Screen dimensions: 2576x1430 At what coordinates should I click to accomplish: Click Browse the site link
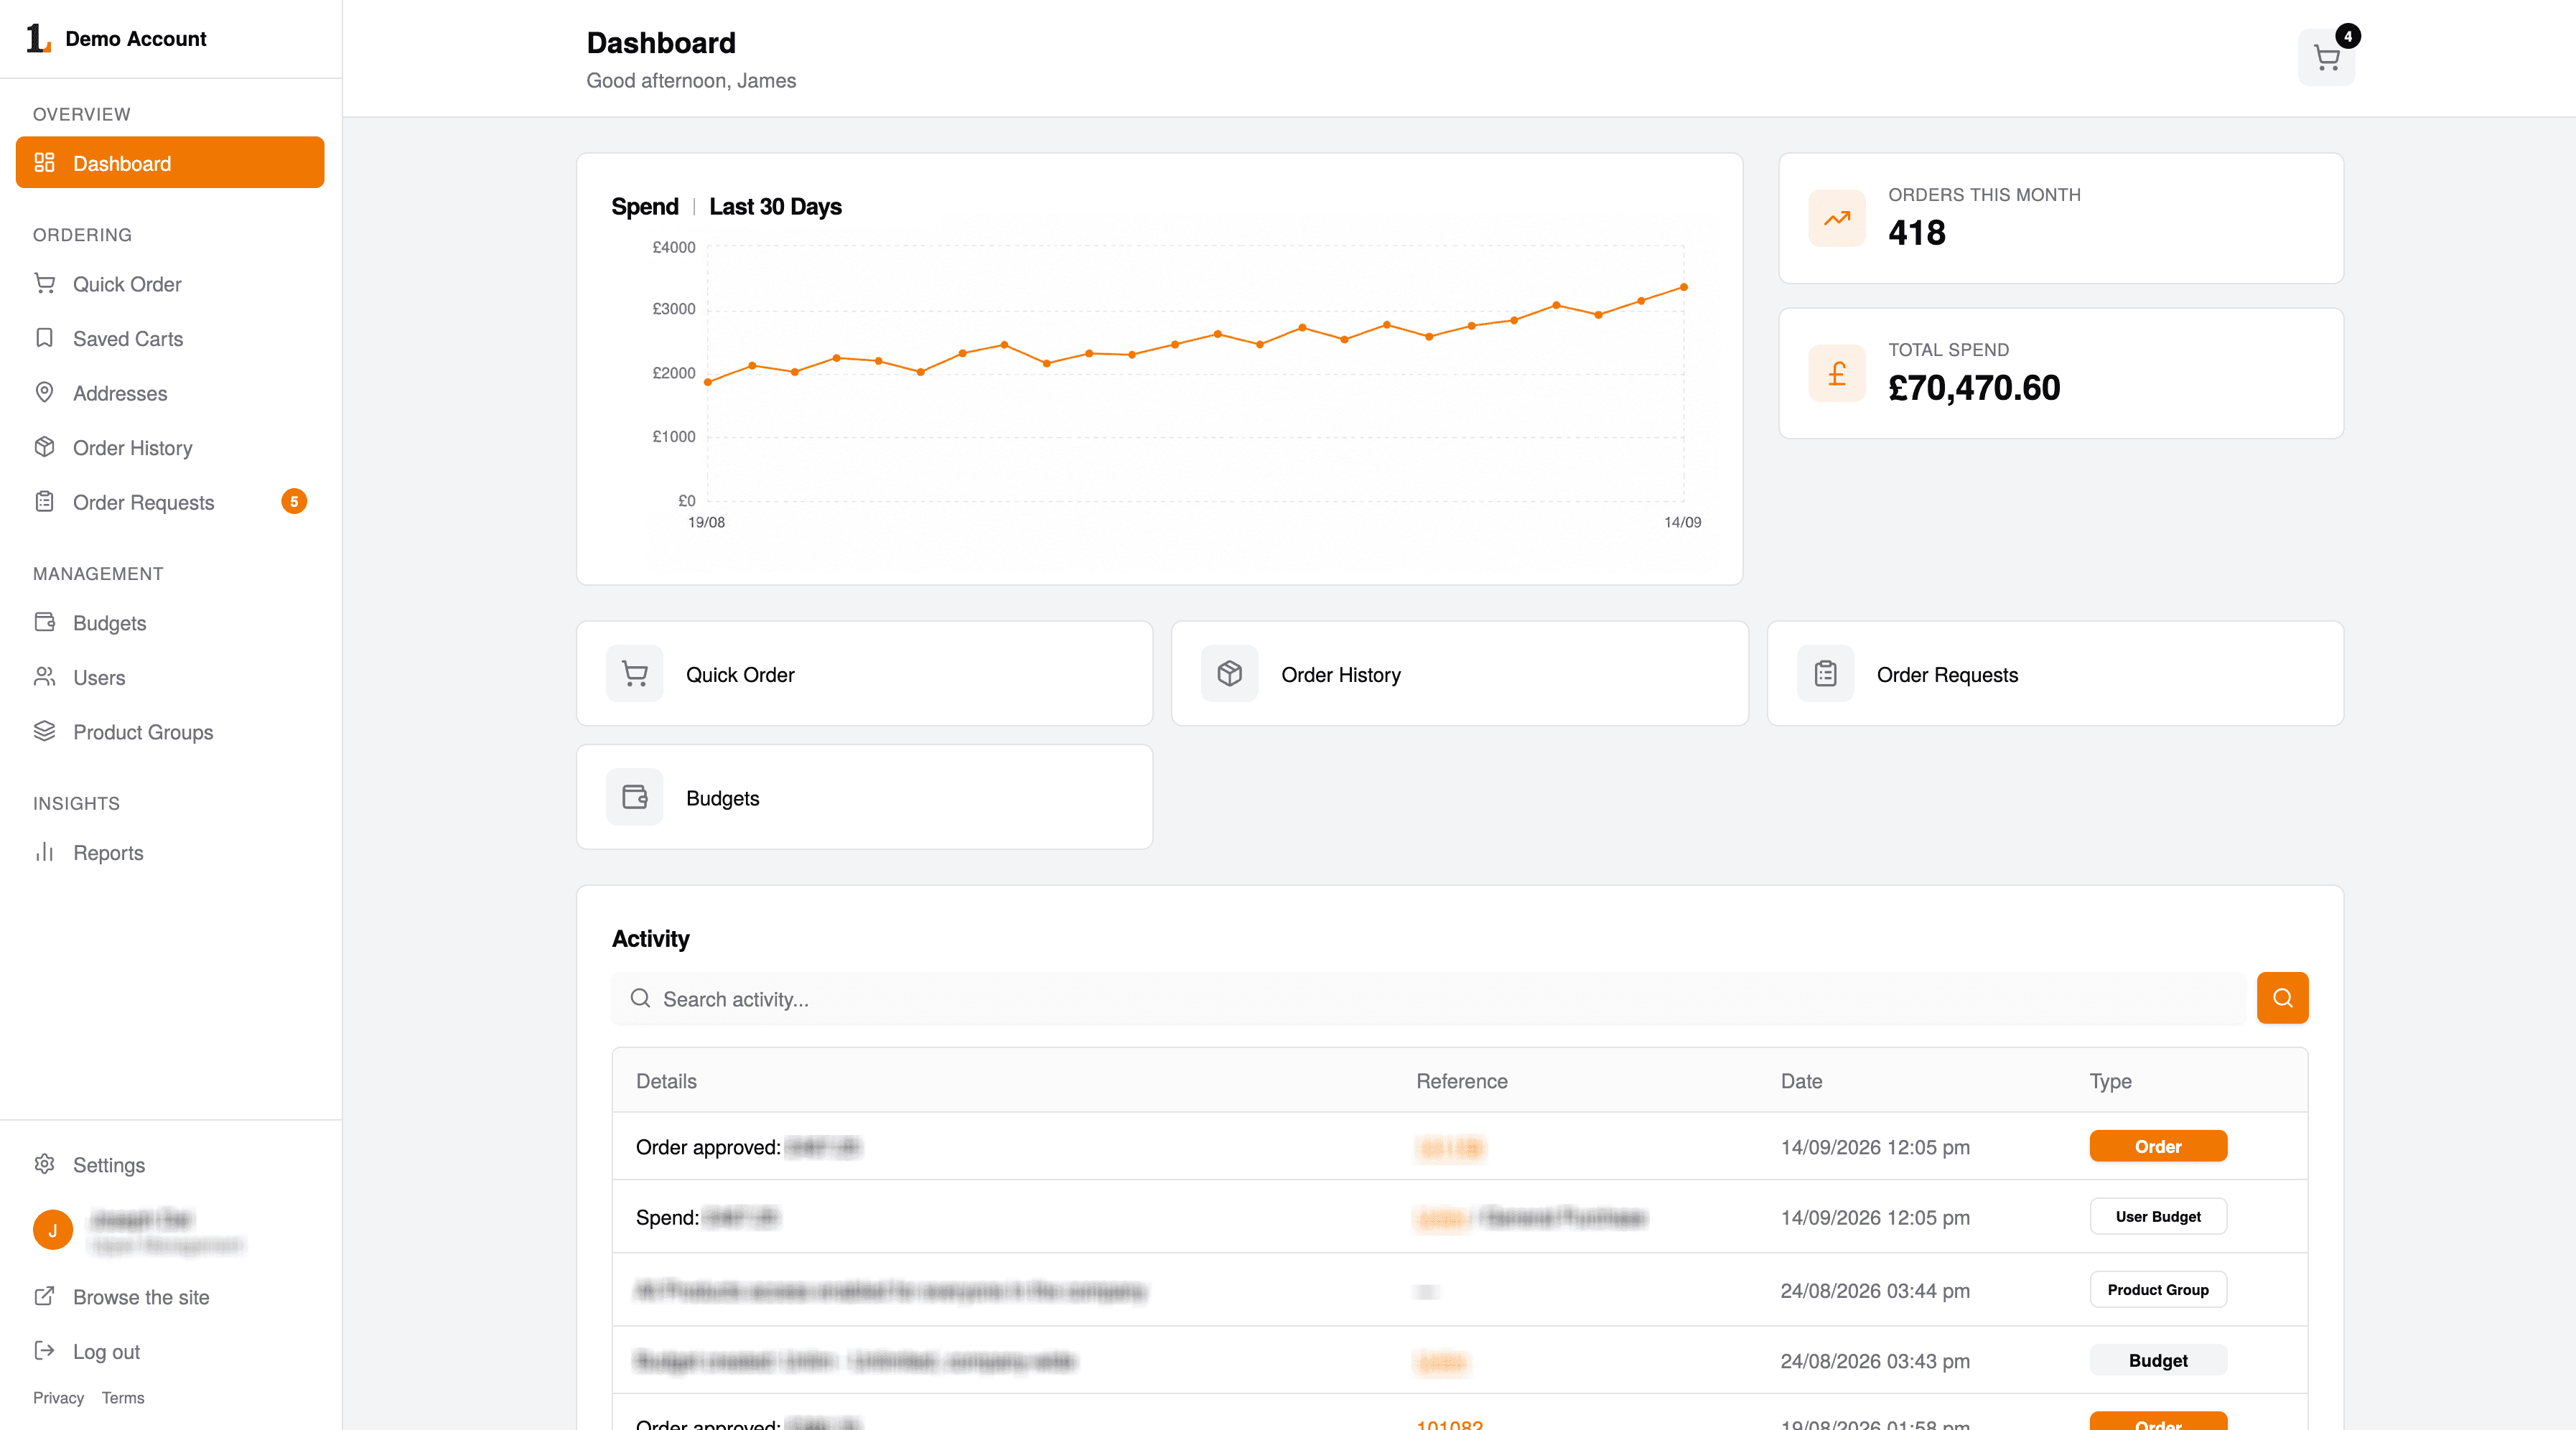[x=141, y=1296]
